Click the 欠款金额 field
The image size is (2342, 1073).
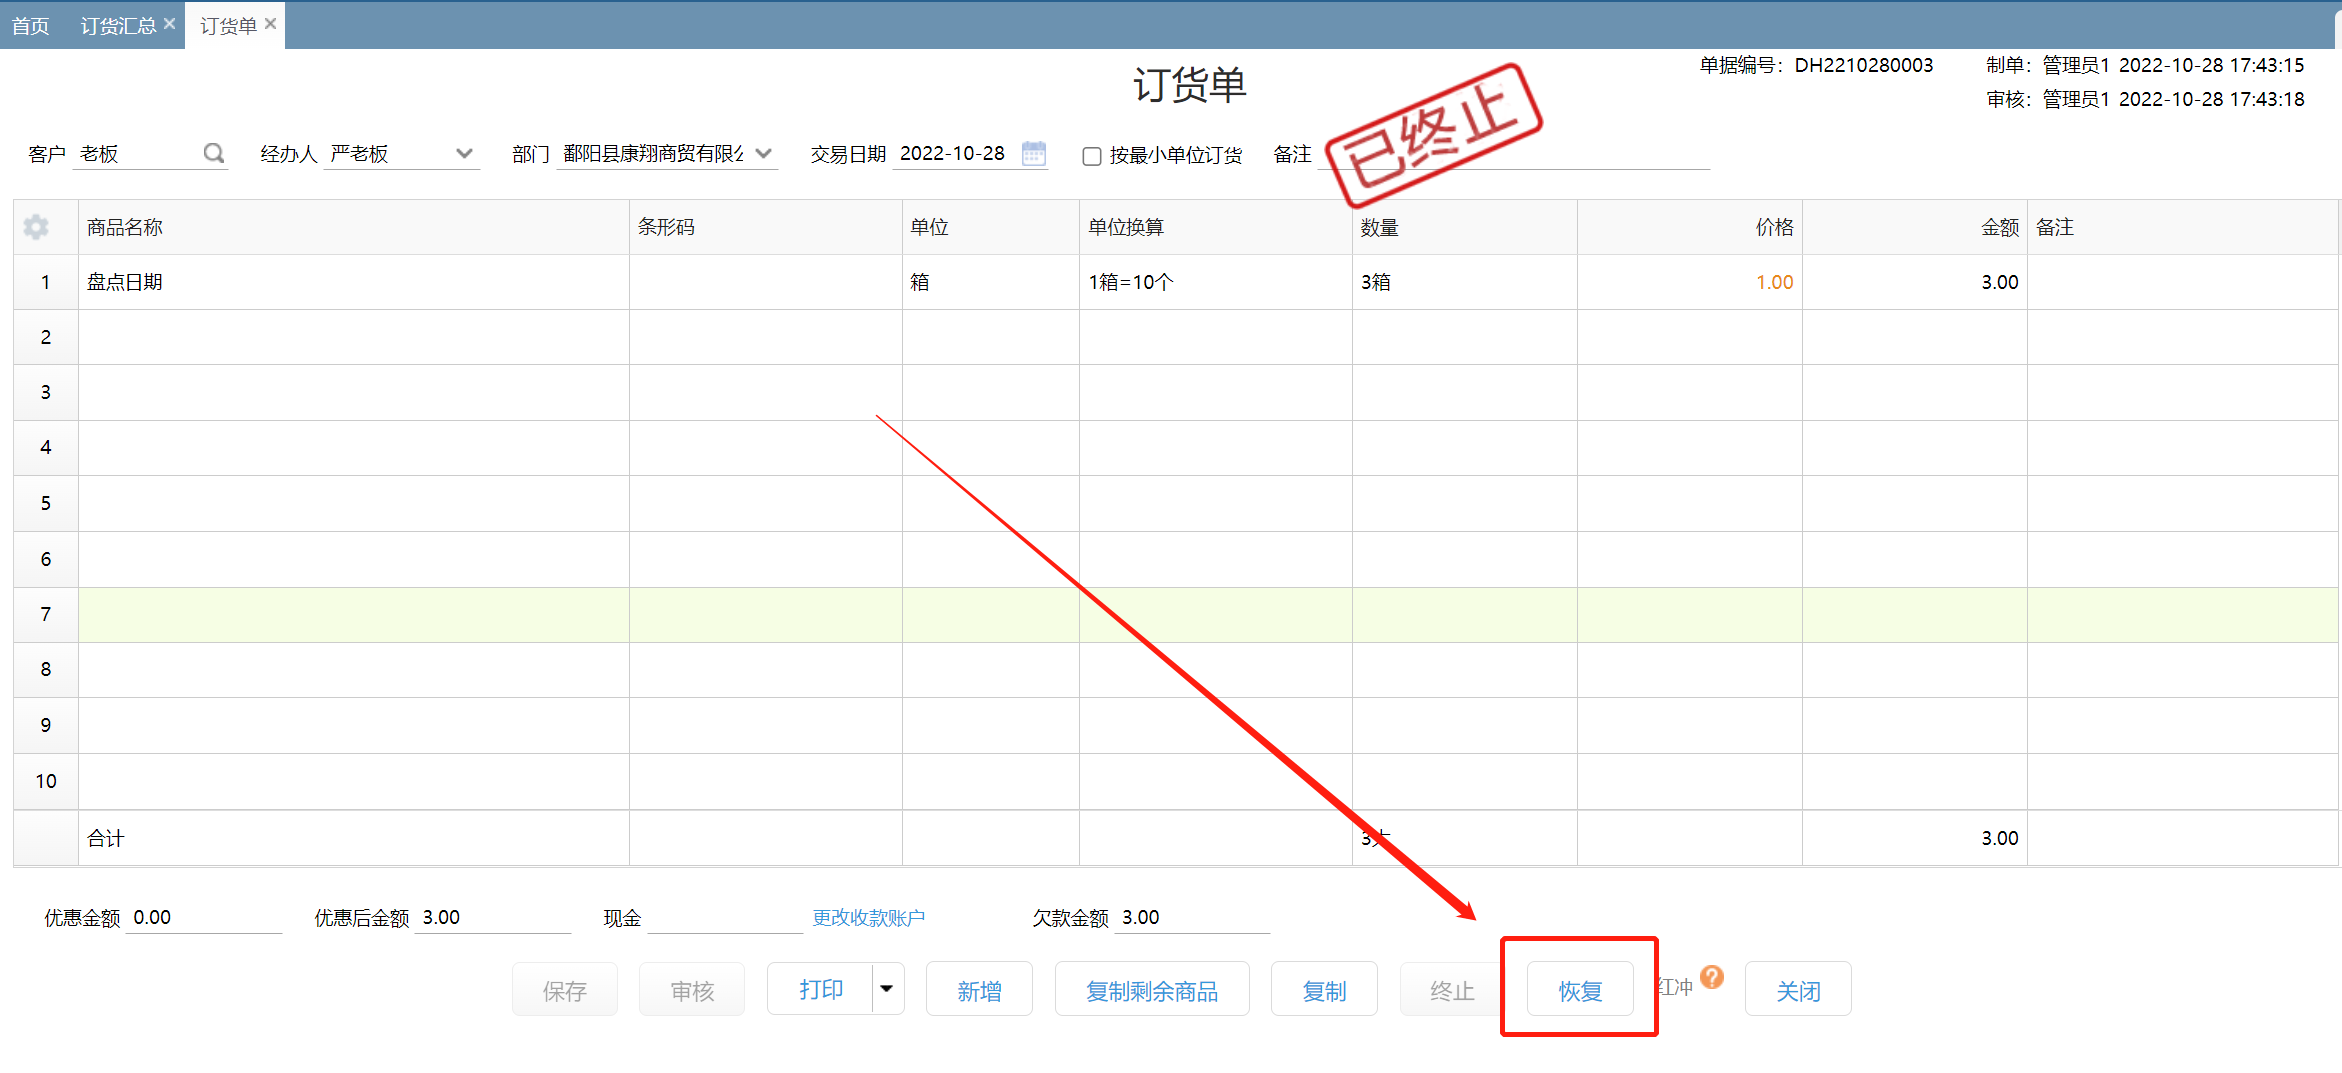[1192, 917]
